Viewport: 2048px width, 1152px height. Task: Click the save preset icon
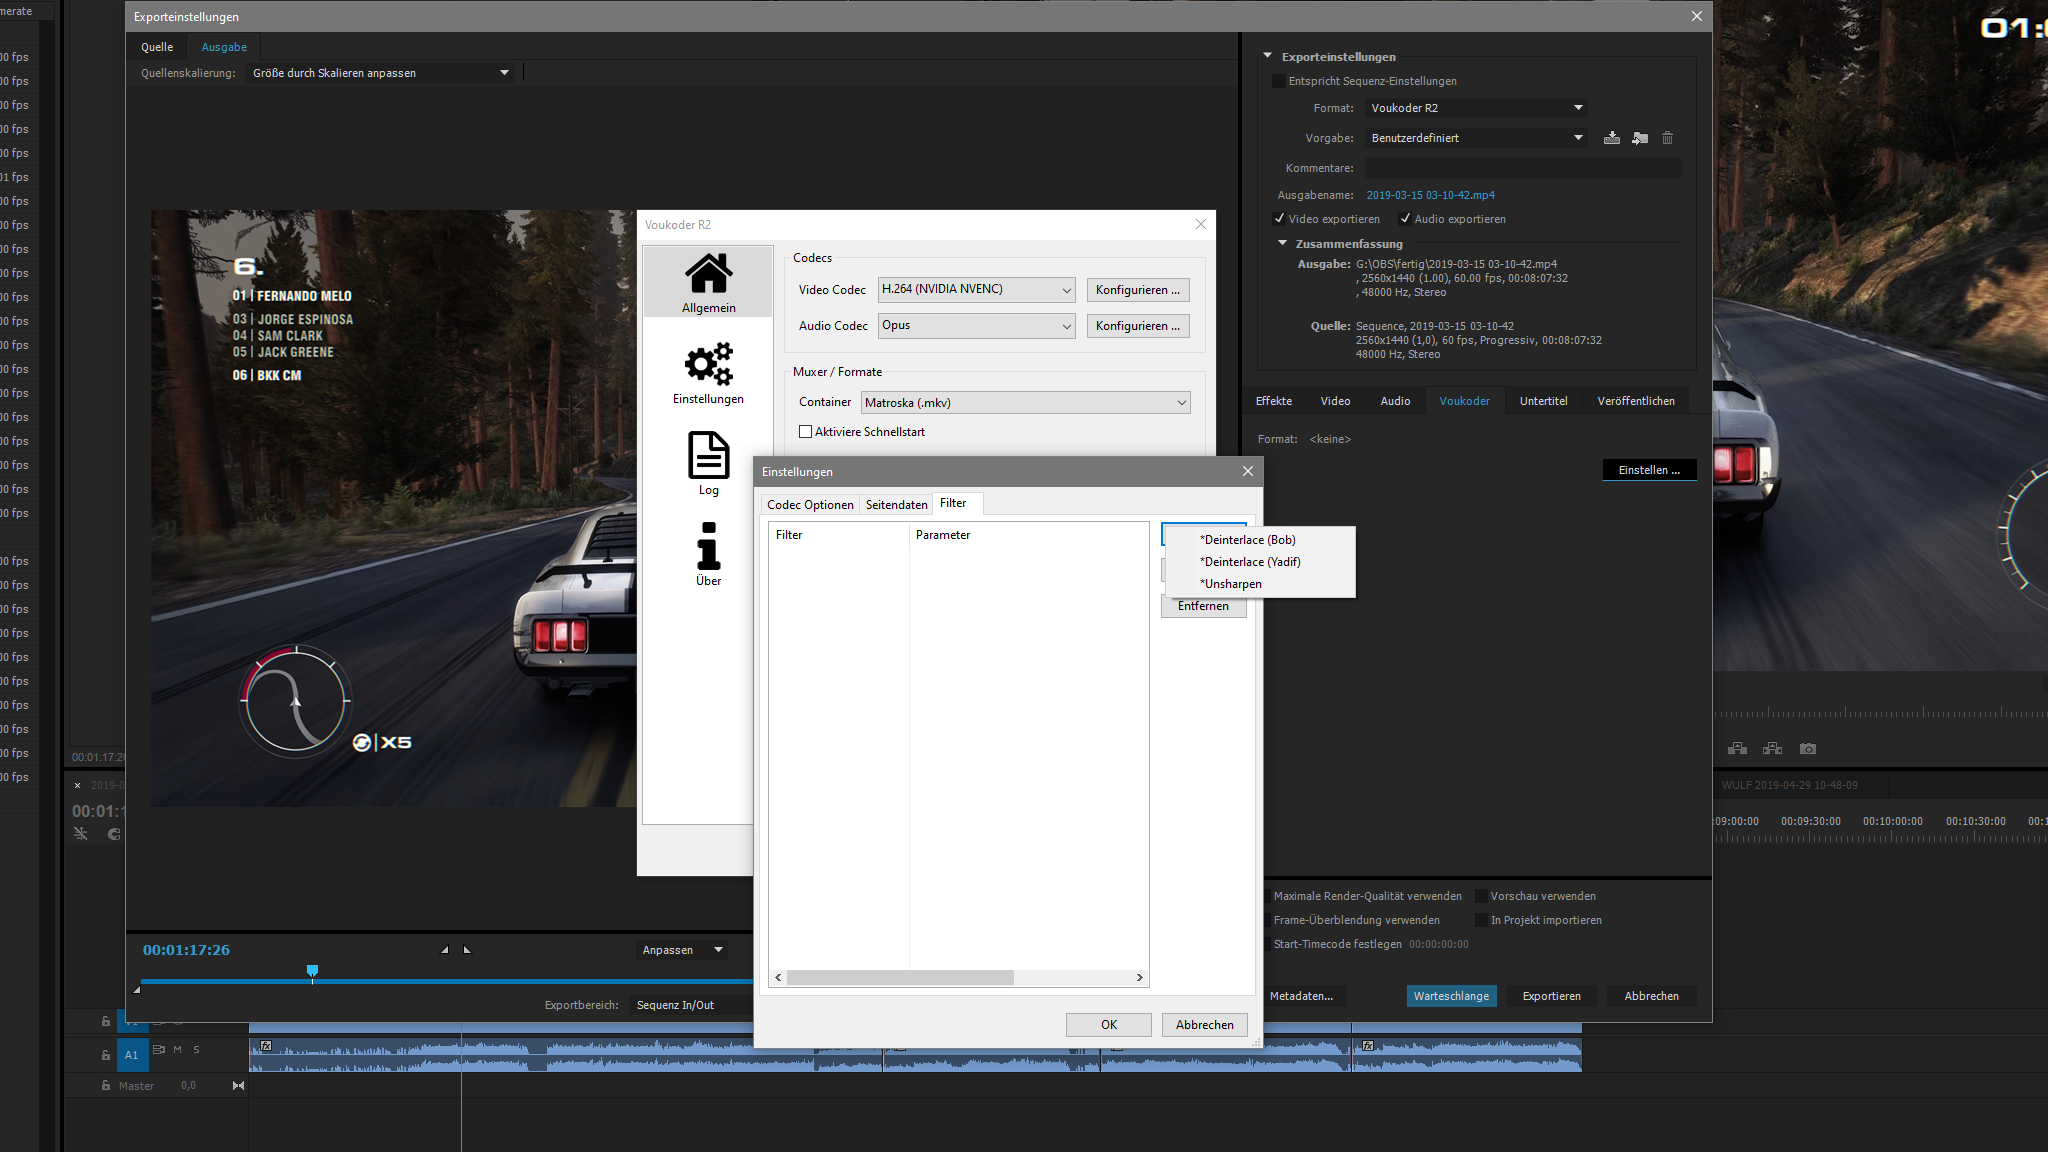point(1611,138)
